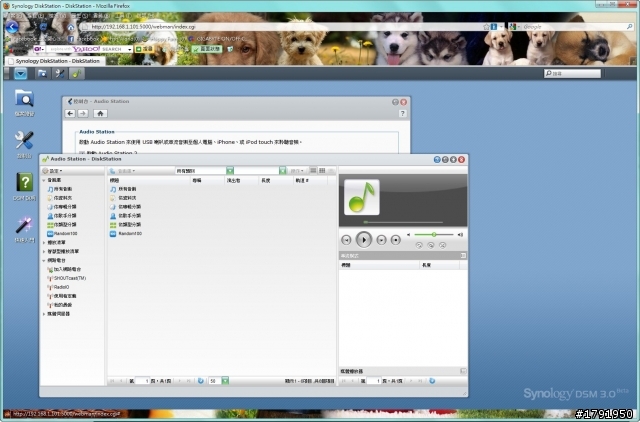Open Random100 in the main list
The image size is (640, 422).
126,233
